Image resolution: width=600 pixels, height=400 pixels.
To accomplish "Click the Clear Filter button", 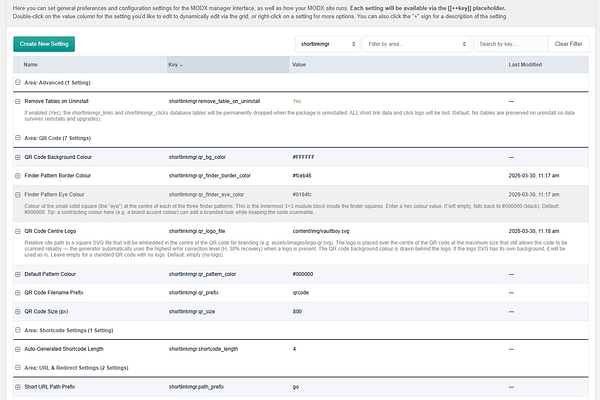I will (x=569, y=44).
